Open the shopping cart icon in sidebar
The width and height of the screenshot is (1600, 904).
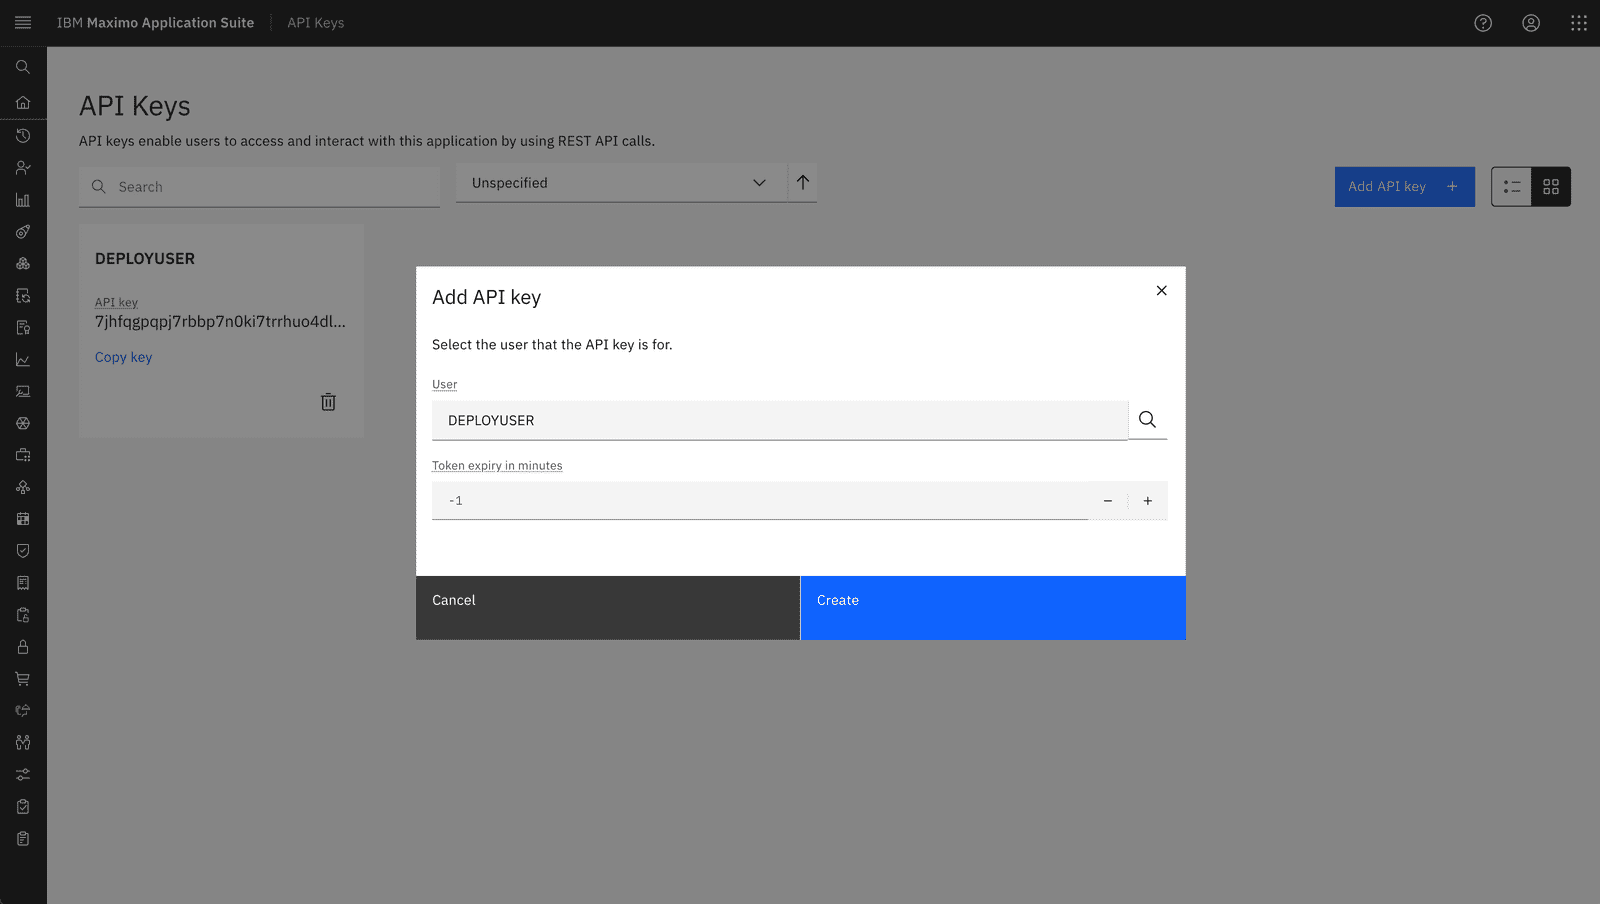point(23,678)
